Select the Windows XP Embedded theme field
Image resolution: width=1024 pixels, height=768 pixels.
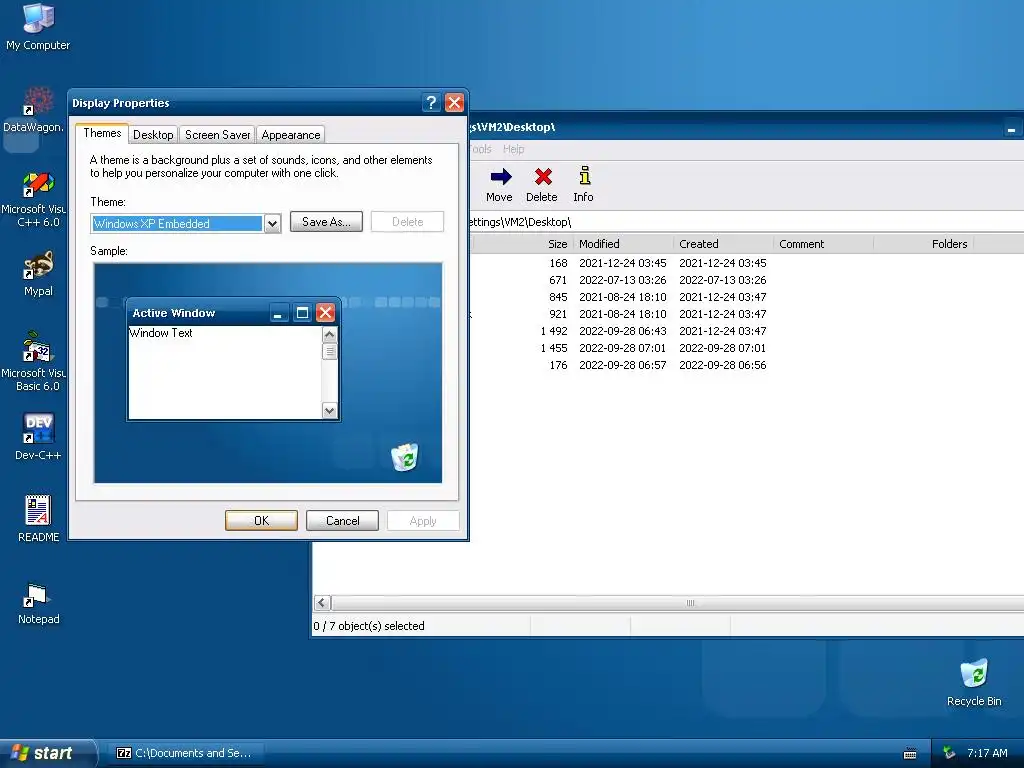click(x=177, y=223)
